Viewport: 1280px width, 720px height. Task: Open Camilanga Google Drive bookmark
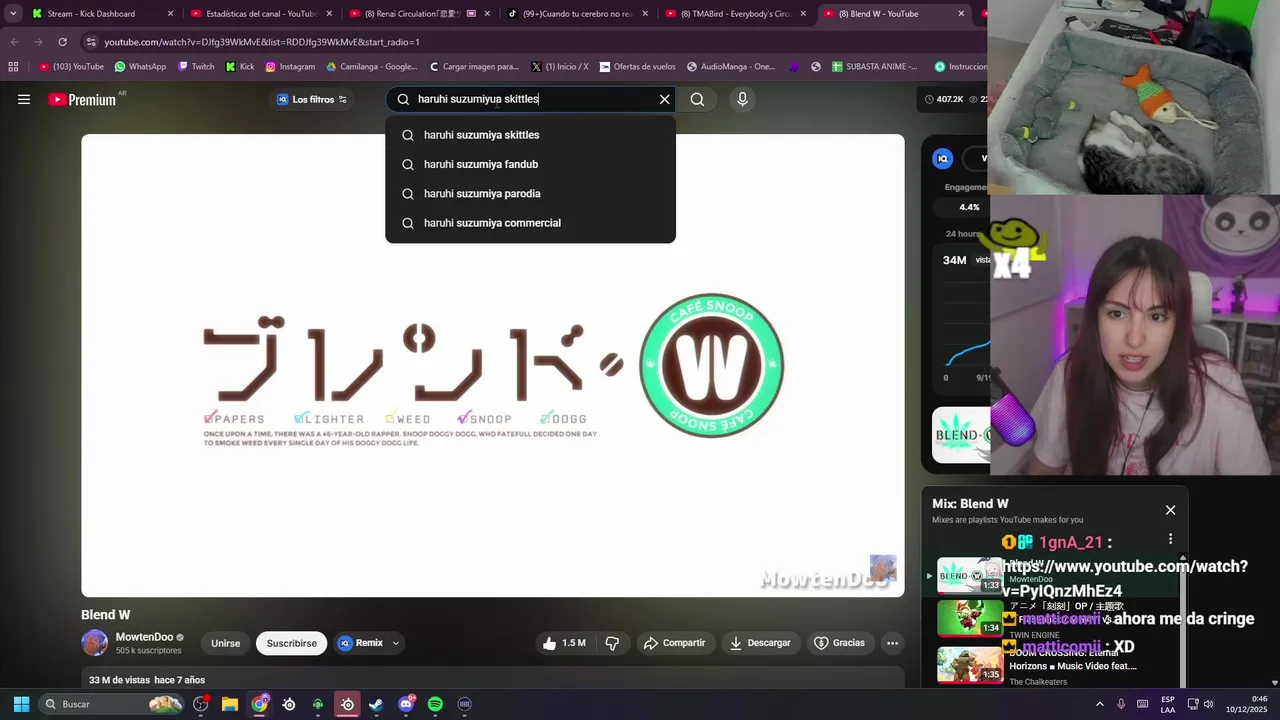coord(372,67)
